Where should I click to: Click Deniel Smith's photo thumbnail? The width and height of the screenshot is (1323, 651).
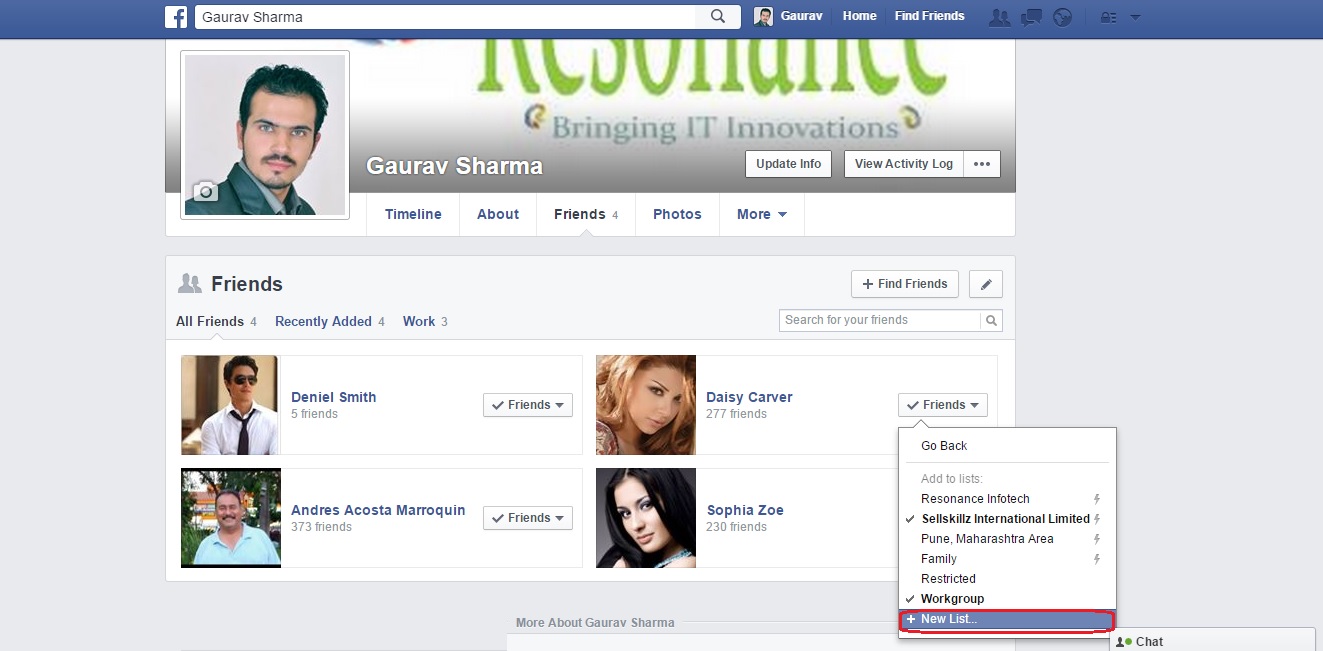(230, 405)
